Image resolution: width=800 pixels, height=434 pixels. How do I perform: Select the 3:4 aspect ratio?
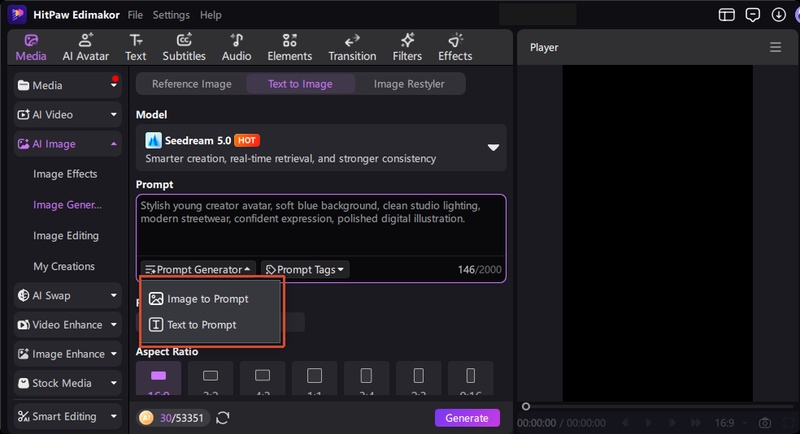[x=366, y=378]
